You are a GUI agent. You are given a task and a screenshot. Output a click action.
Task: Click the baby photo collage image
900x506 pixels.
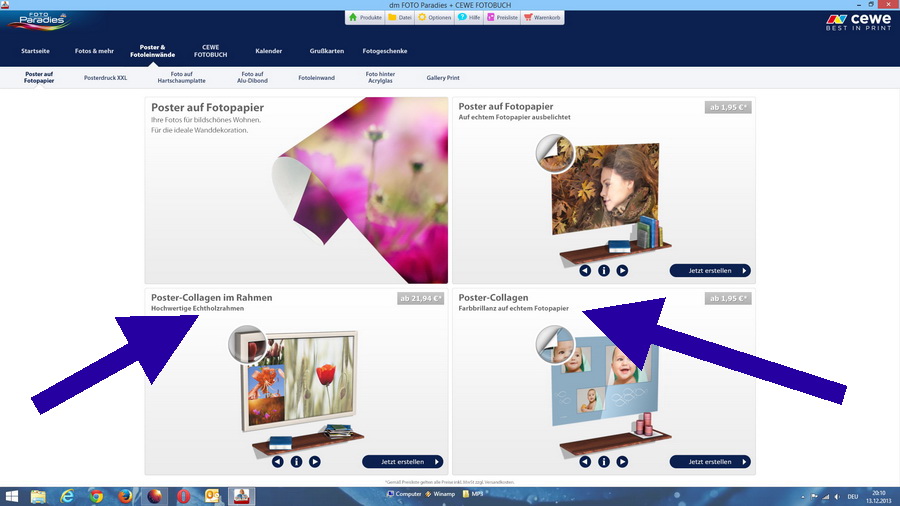tap(606, 382)
